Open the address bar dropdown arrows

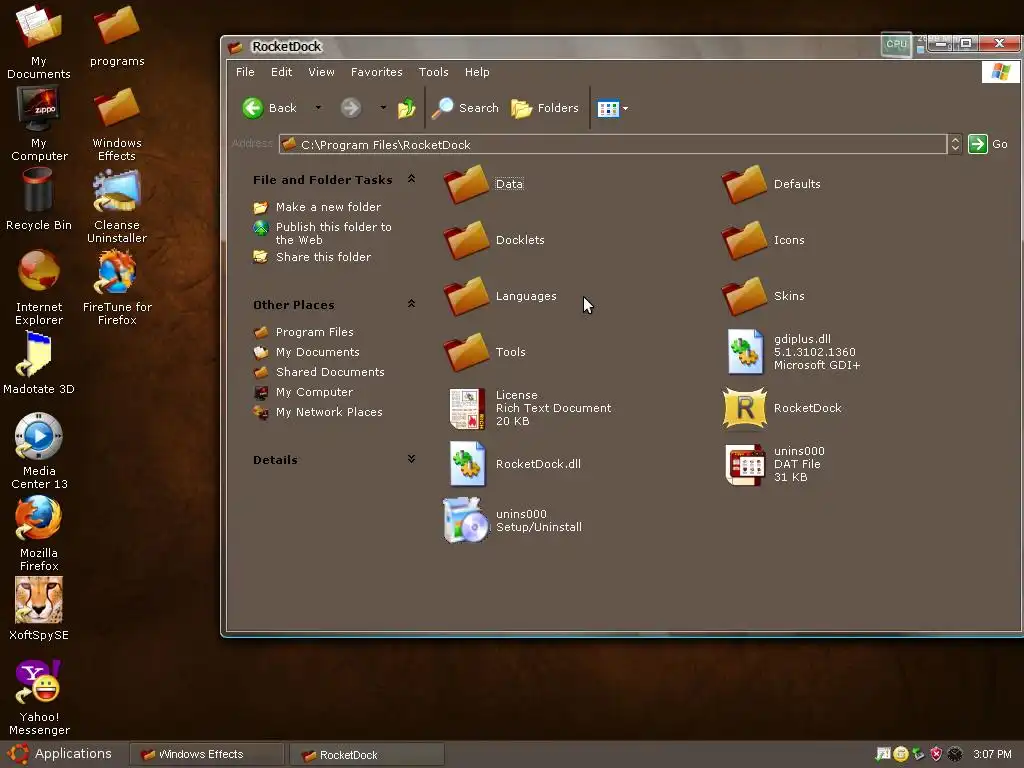coord(955,144)
